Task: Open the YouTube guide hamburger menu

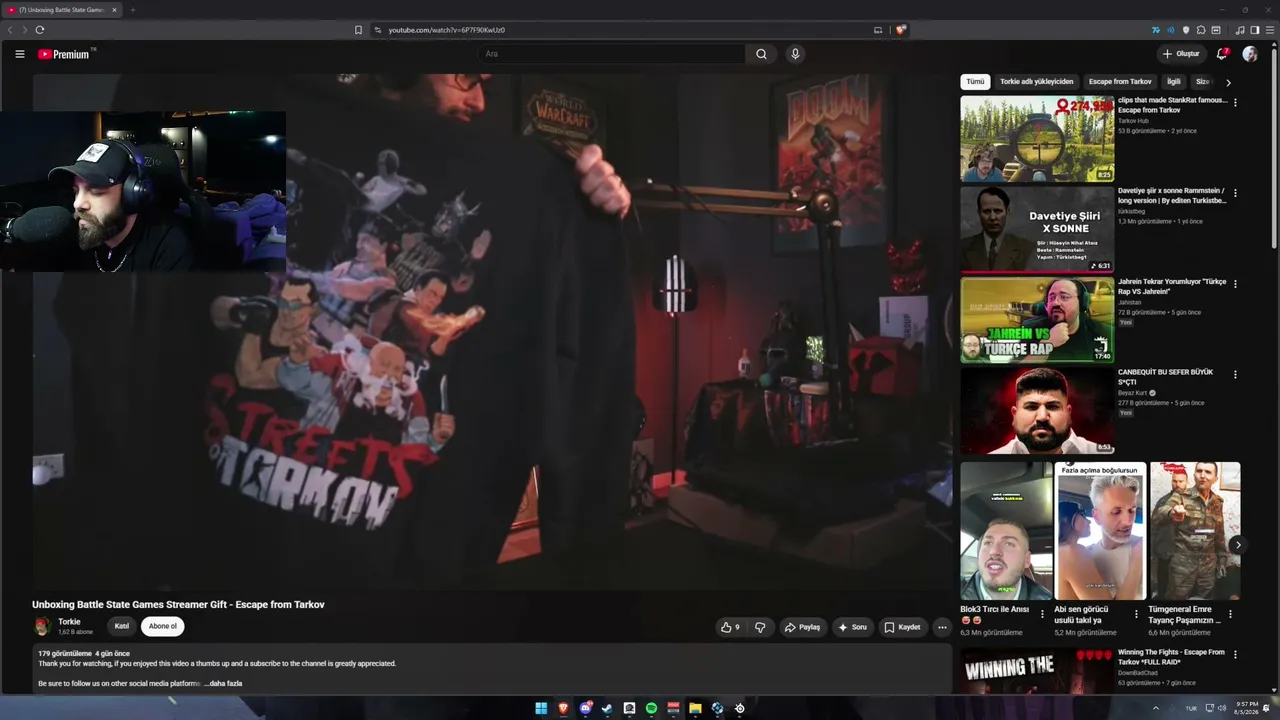Action: coord(19,54)
